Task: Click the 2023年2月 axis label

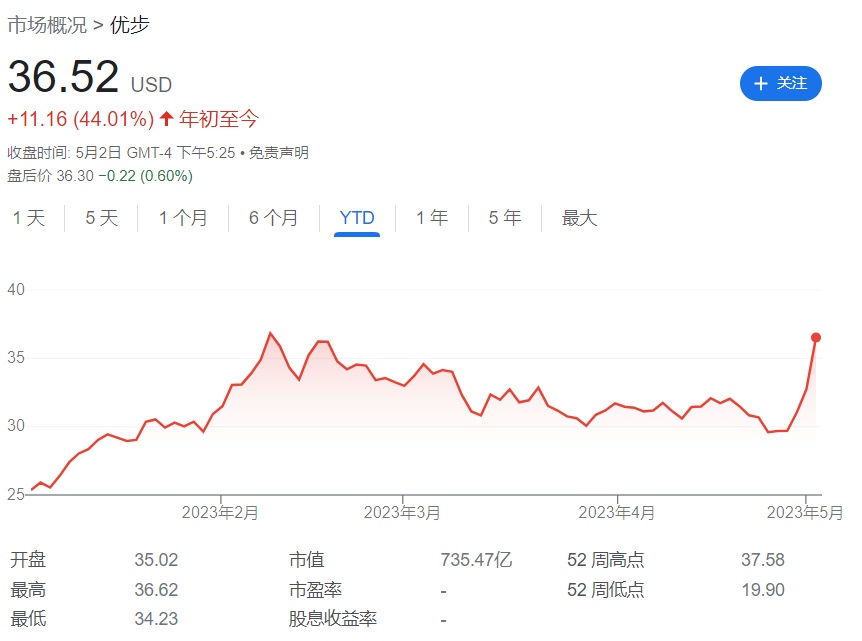Action: [x=220, y=513]
